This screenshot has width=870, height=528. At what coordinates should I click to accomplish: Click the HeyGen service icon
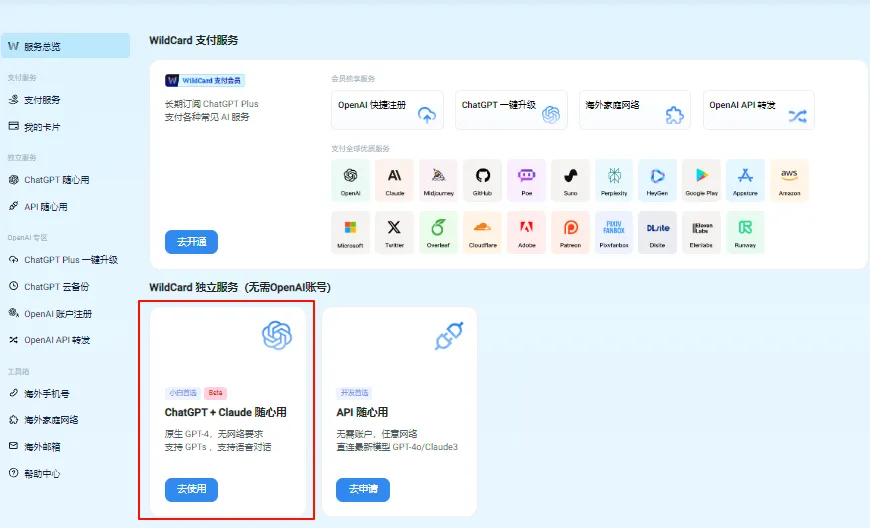[x=657, y=180]
